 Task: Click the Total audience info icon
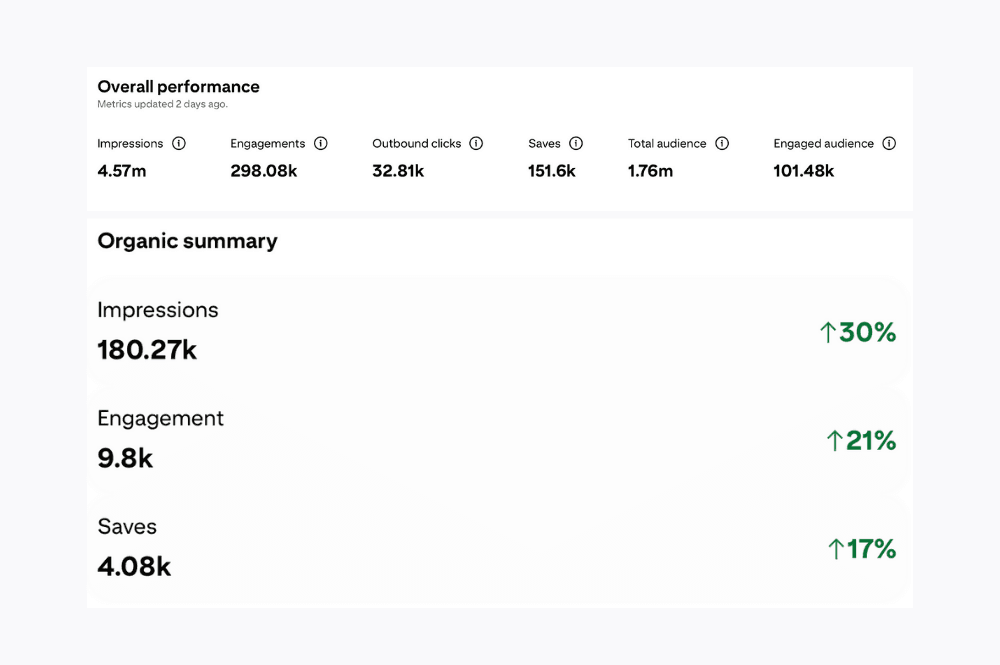tap(722, 143)
